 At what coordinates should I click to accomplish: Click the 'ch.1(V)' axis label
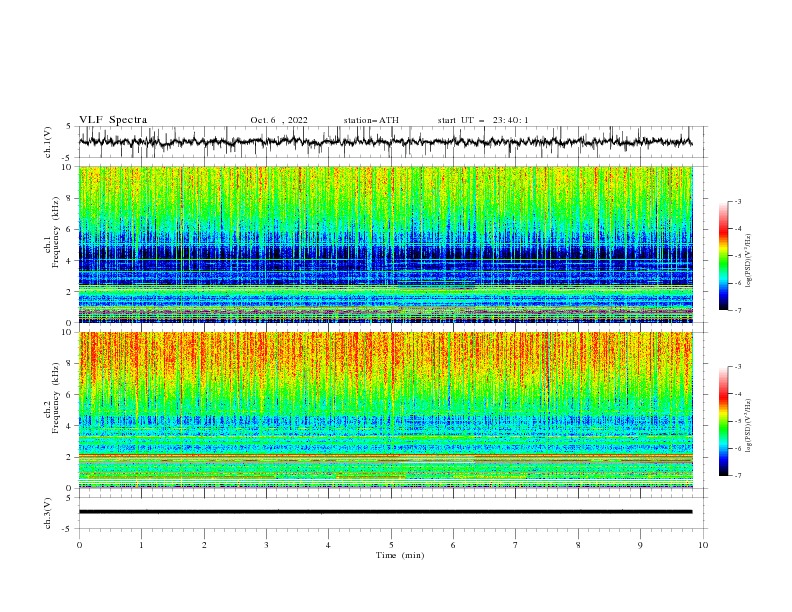48,142
